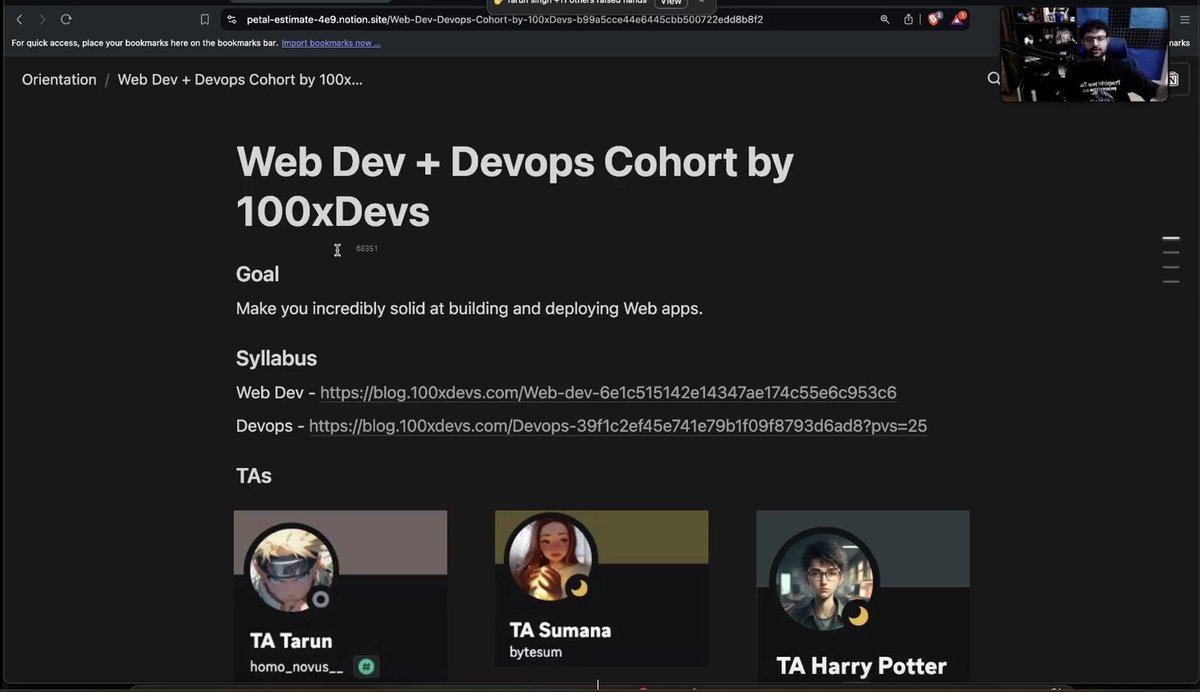Bookmark this page in the address bar
1200x692 pixels.
tap(205, 19)
